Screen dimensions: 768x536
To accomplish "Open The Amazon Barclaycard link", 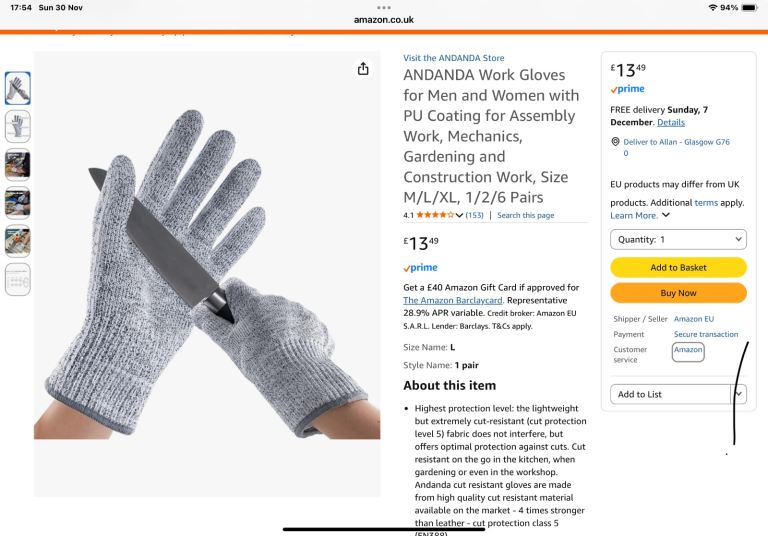I will 453,300.
